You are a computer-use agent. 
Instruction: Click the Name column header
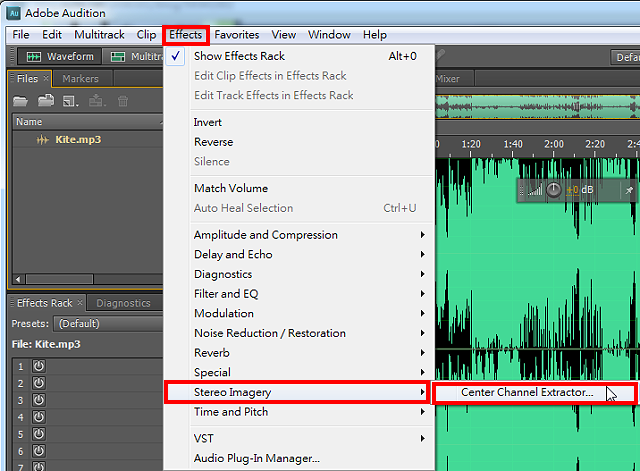tap(88, 122)
